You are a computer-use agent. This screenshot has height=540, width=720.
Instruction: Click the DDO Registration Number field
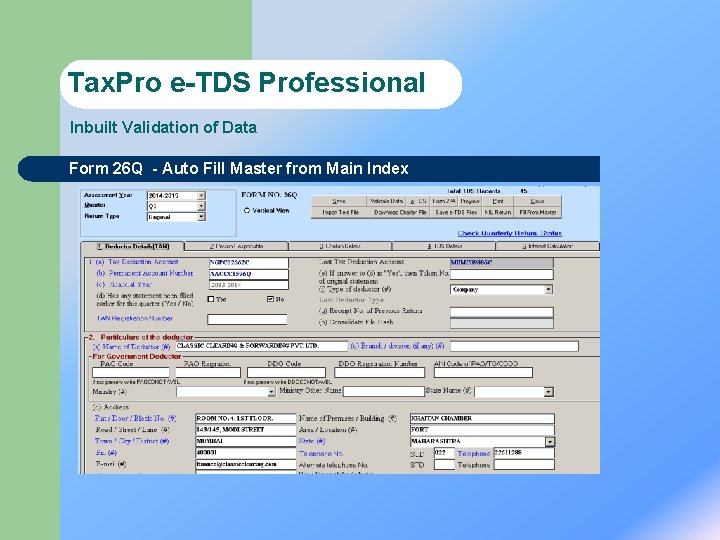pos(380,372)
